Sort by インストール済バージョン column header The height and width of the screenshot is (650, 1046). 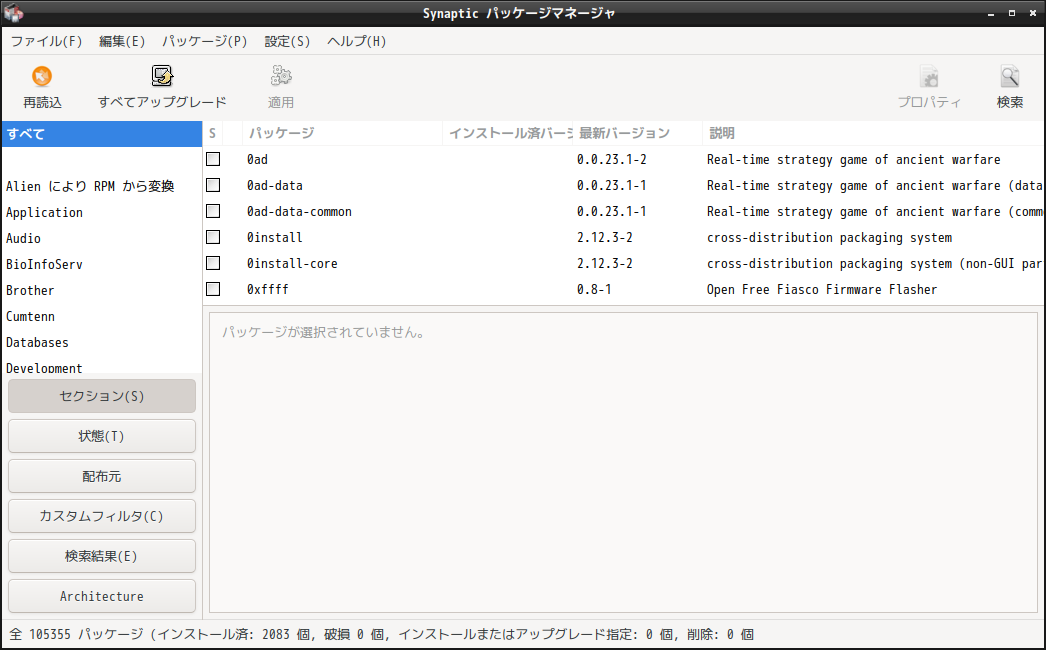[x=508, y=133]
